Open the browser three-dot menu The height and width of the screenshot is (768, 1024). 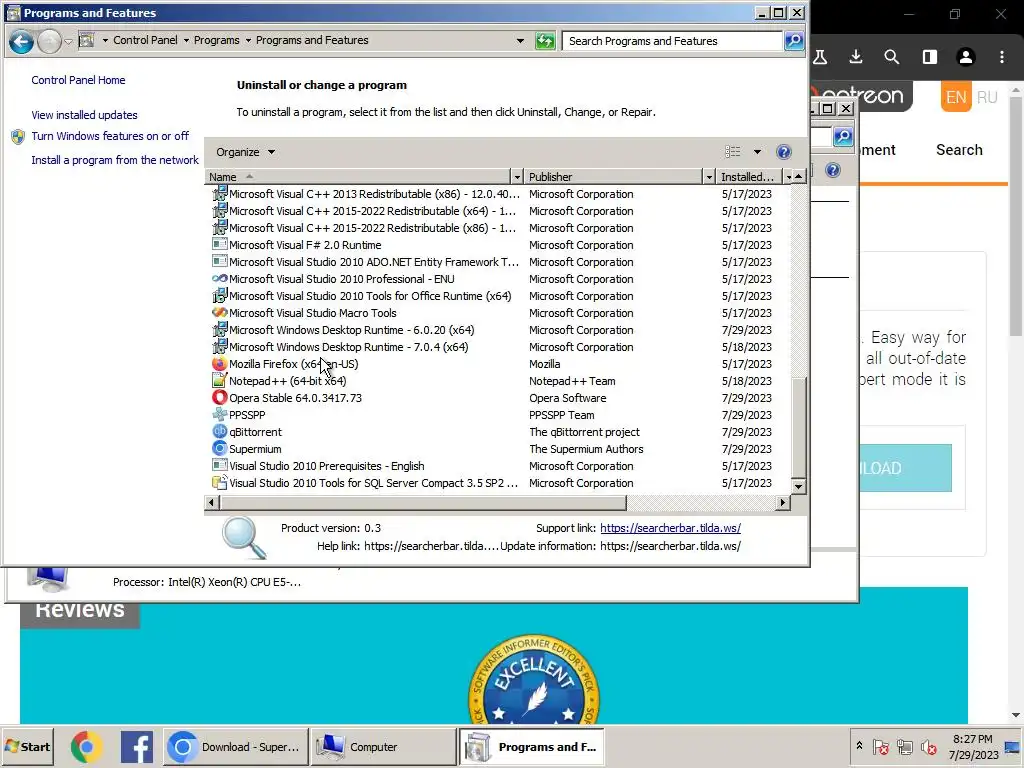[1002, 57]
